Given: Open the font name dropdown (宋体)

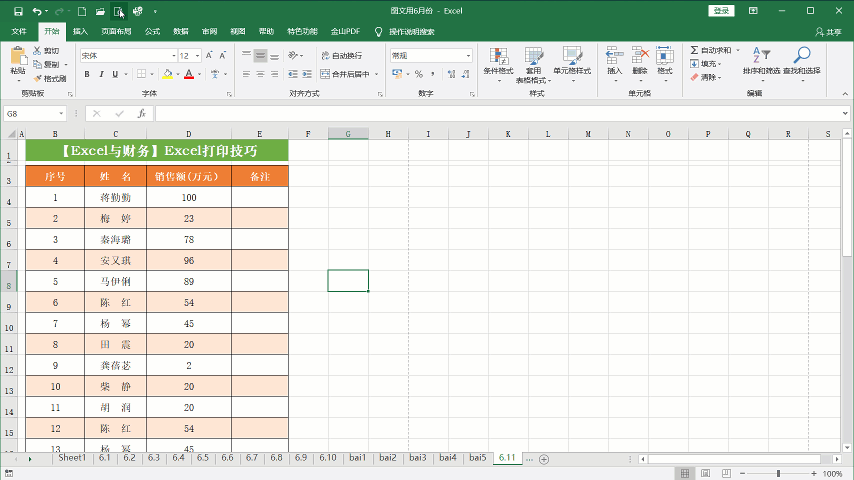Looking at the screenshot, I should pyautogui.click(x=171, y=56).
